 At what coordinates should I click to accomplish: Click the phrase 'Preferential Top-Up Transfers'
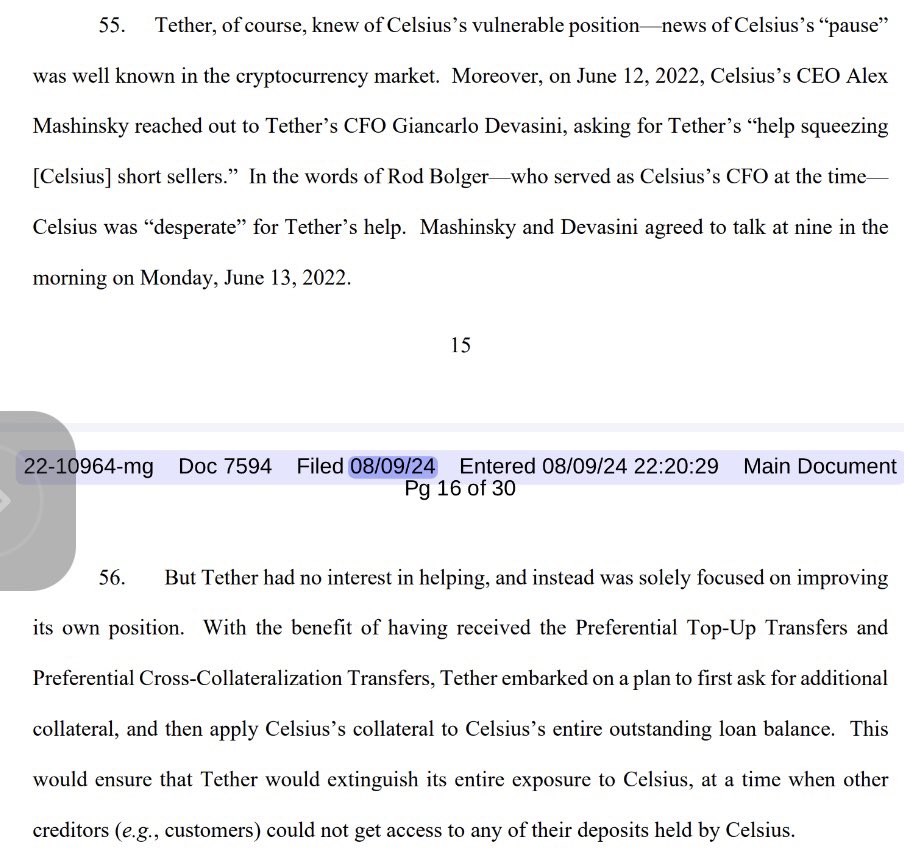tap(711, 628)
